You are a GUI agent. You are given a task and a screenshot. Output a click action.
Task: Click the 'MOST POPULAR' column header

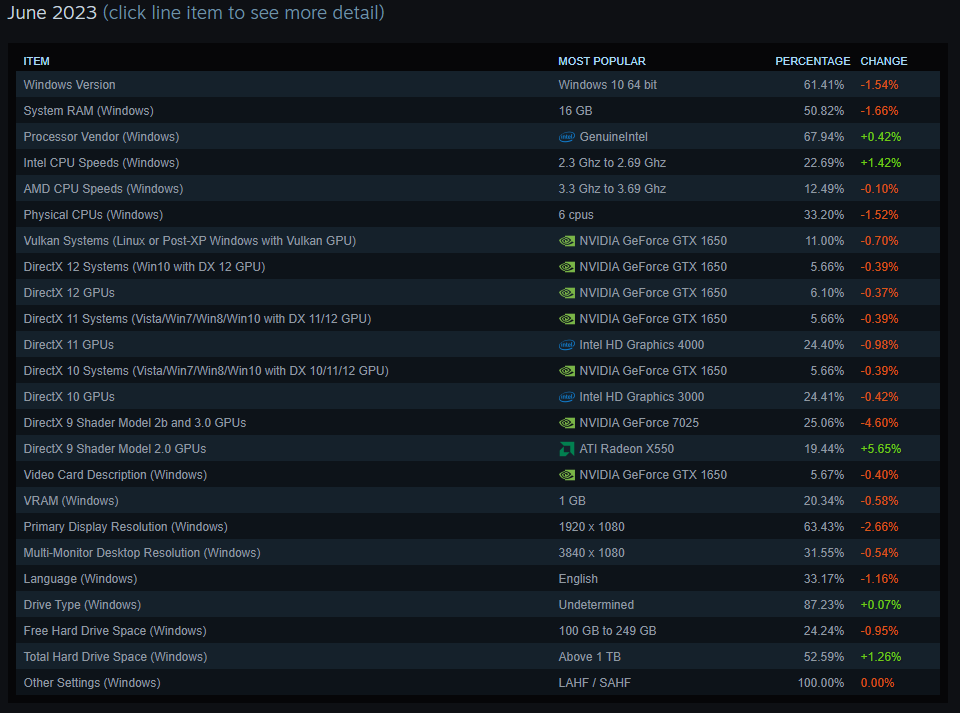tap(602, 61)
